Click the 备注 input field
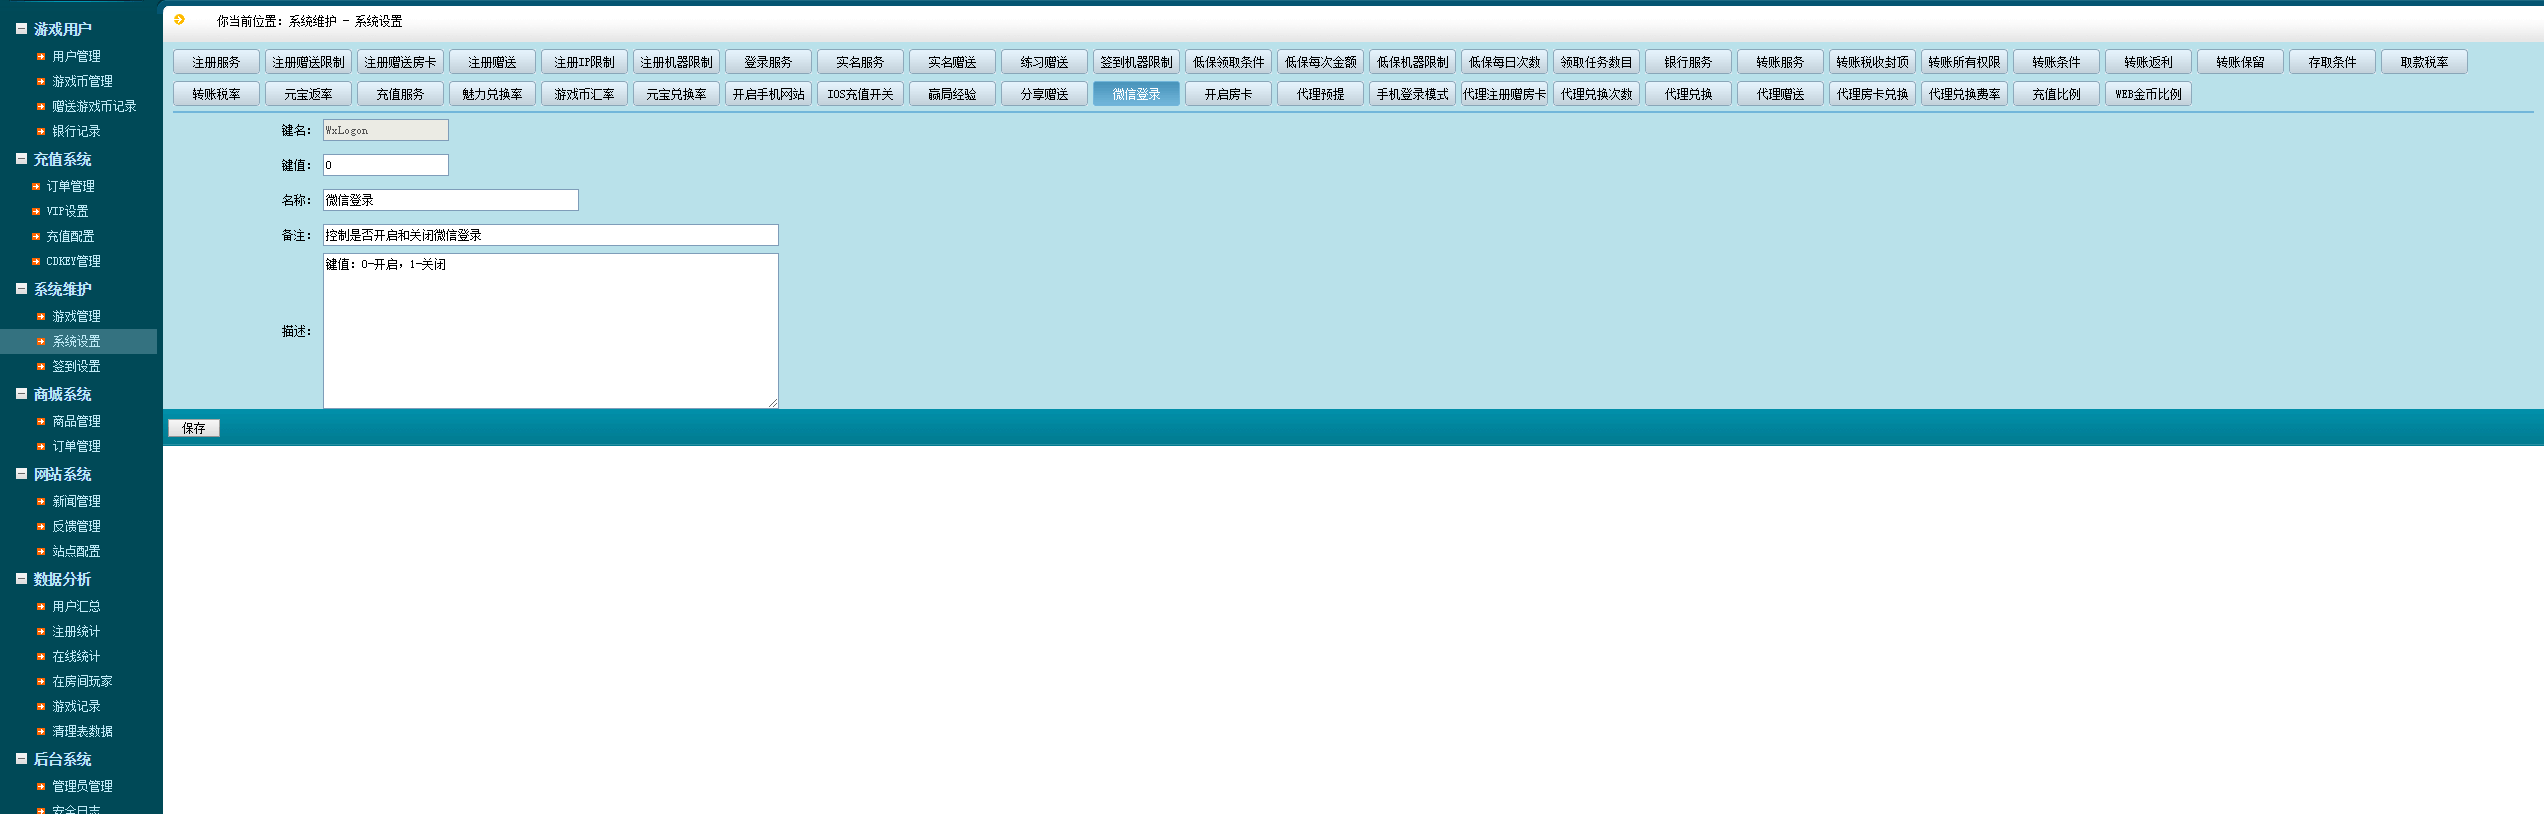Viewport: 2544px width, 814px height. (551, 235)
